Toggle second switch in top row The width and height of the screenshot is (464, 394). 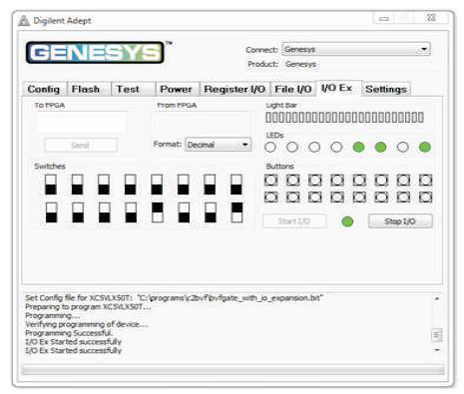click(x=77, y=184)
